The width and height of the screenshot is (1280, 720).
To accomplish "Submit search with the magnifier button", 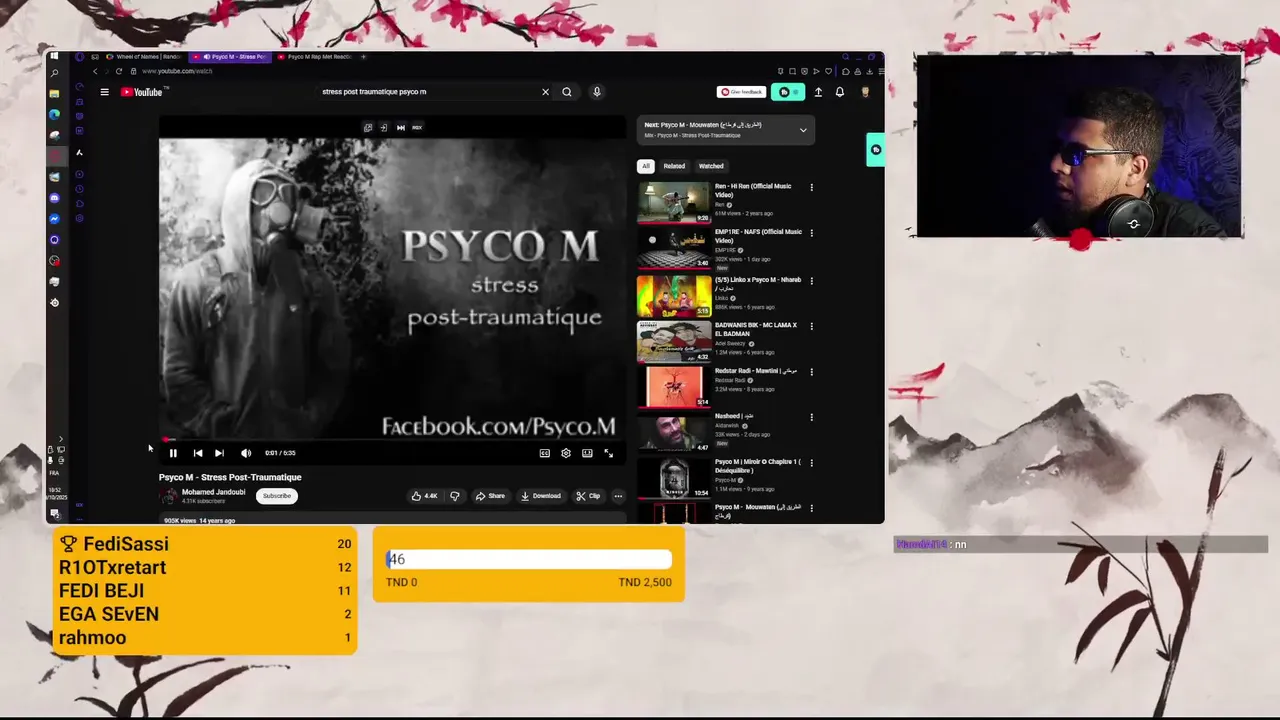I will pos(567,92).
